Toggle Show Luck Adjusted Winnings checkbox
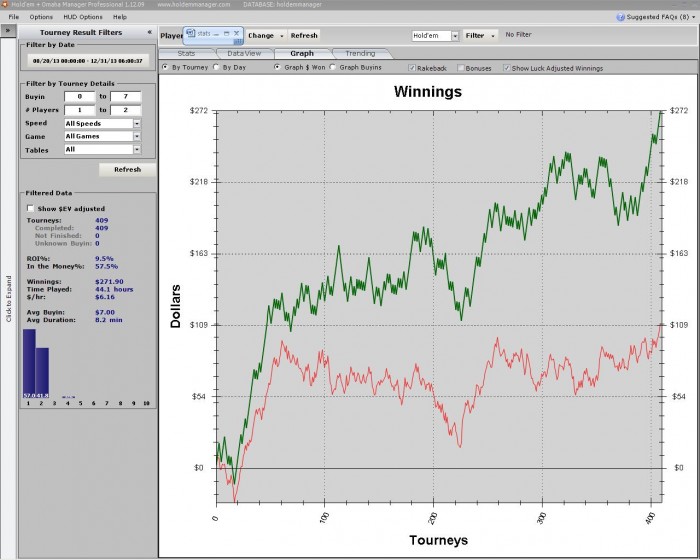 tap(506, 68)
